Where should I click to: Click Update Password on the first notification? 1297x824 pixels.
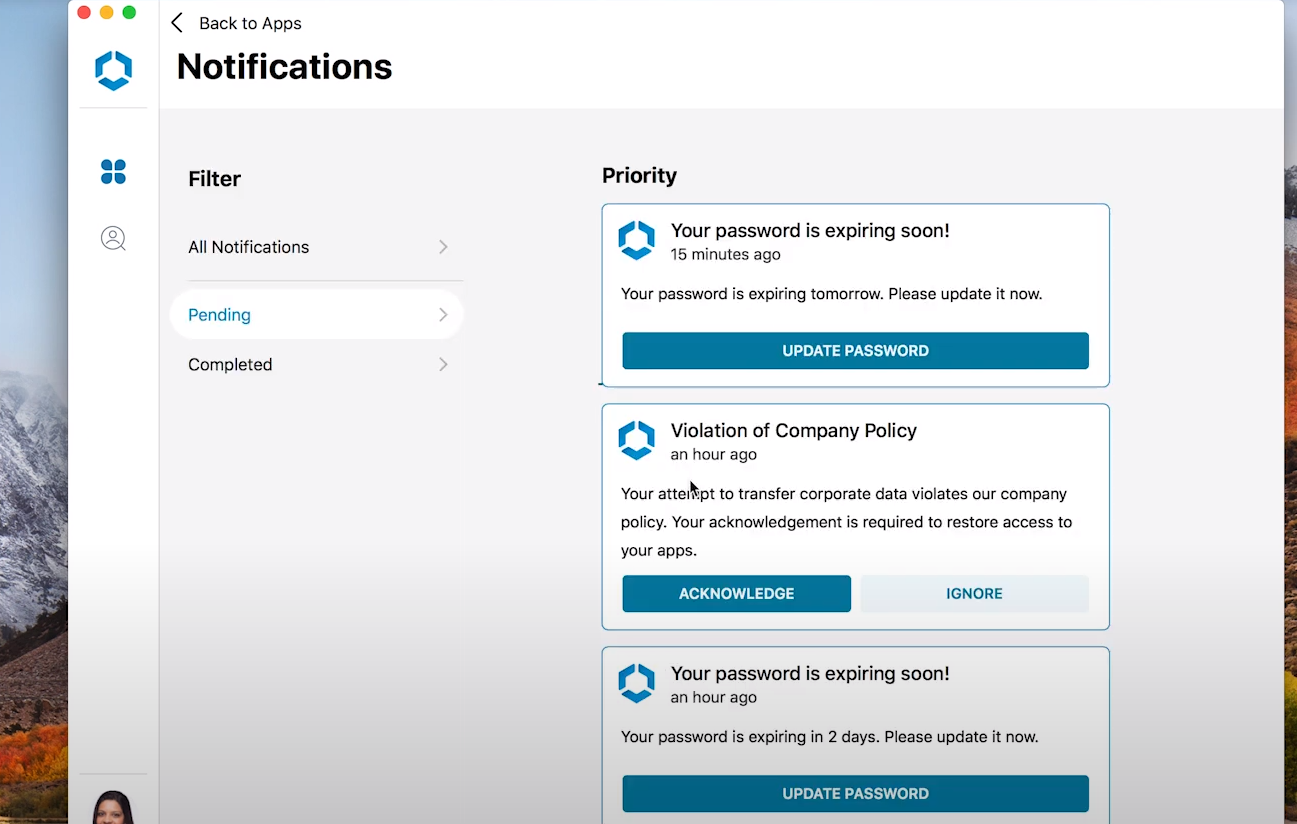point(855,350)
